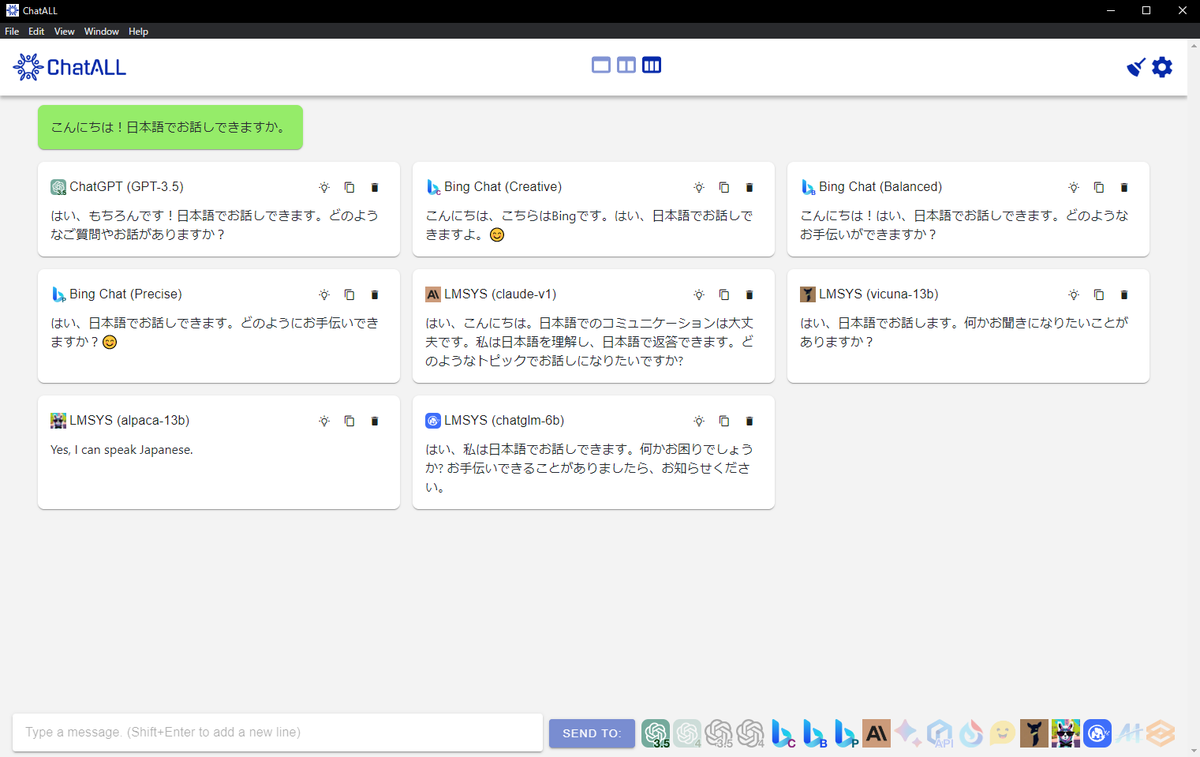The height and width of the screenshot is (757, 1200).
Task: Delete the LMSYS (vicuna-13b) response
Action: [1124, 294]
